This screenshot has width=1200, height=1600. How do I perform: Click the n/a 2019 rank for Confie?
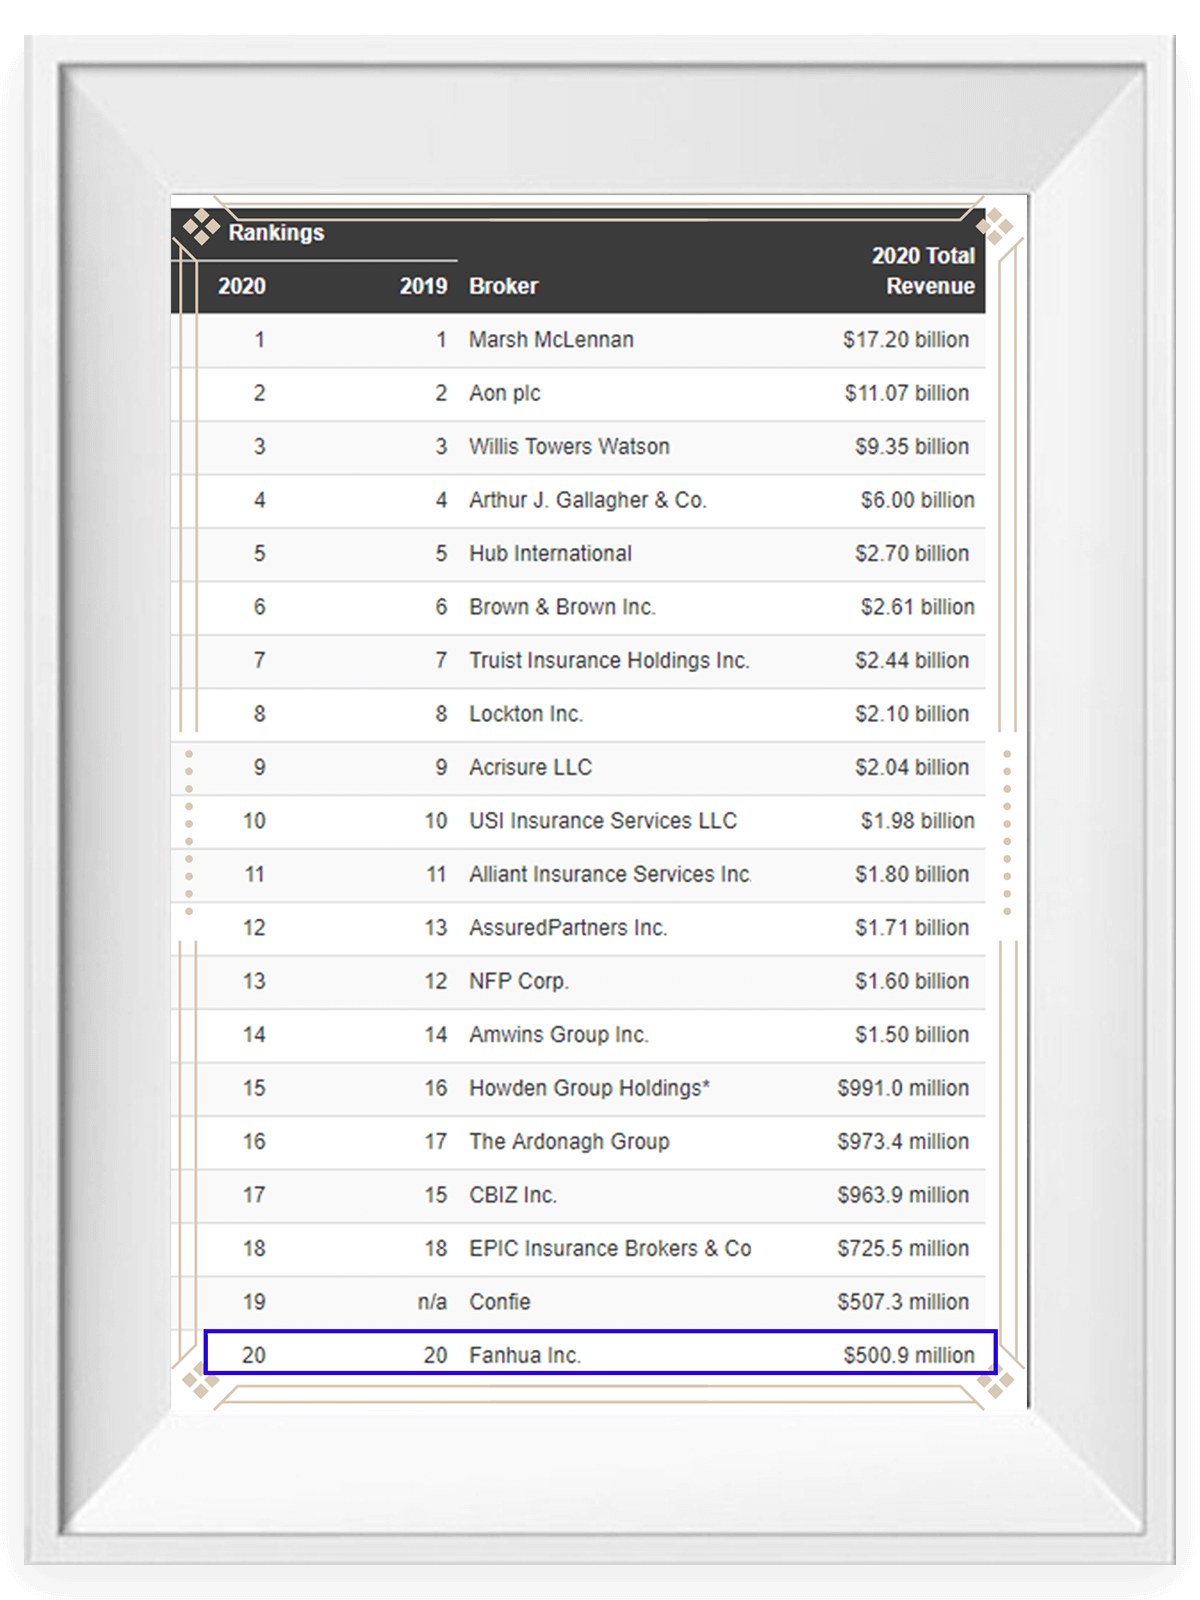pos(432,1302)
